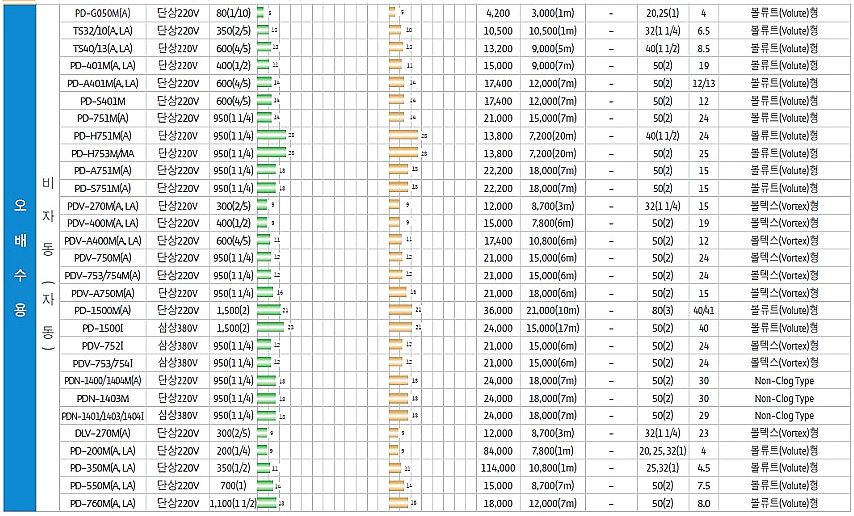The width and height of the screenshot is (854, 516).
Task: Select the 40/41 weight cell
Action: 703,310
